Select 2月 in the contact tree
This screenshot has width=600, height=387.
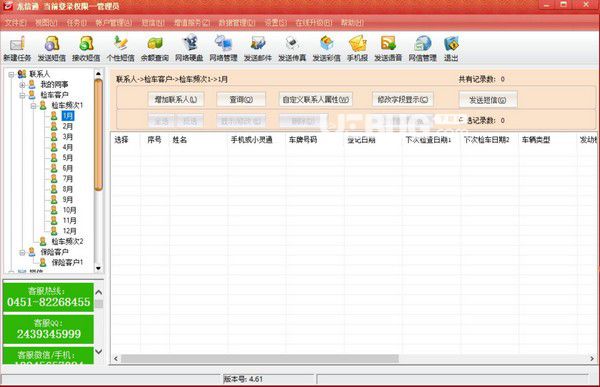point(68,126)
